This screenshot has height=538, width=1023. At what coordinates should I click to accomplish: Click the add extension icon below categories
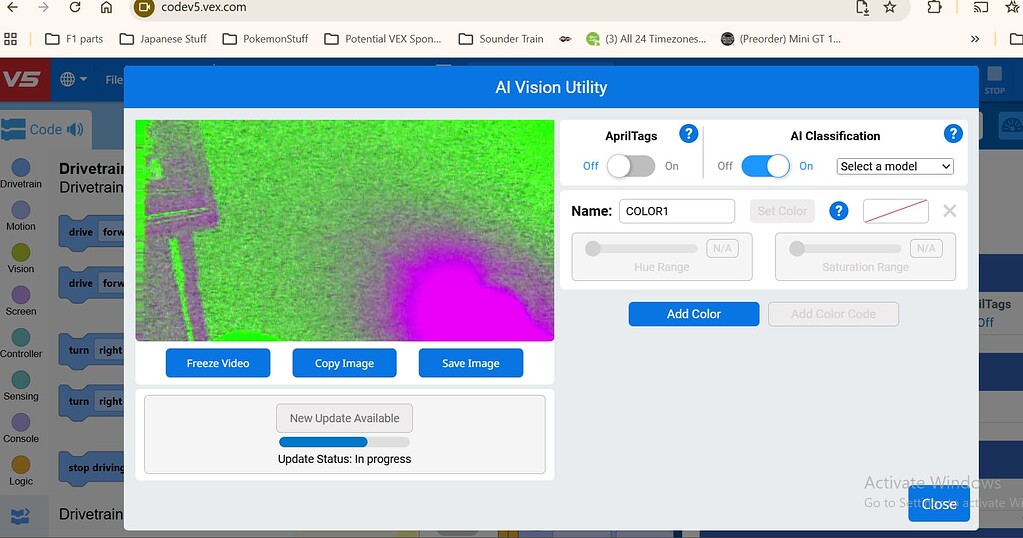click(x=20, y=516)
